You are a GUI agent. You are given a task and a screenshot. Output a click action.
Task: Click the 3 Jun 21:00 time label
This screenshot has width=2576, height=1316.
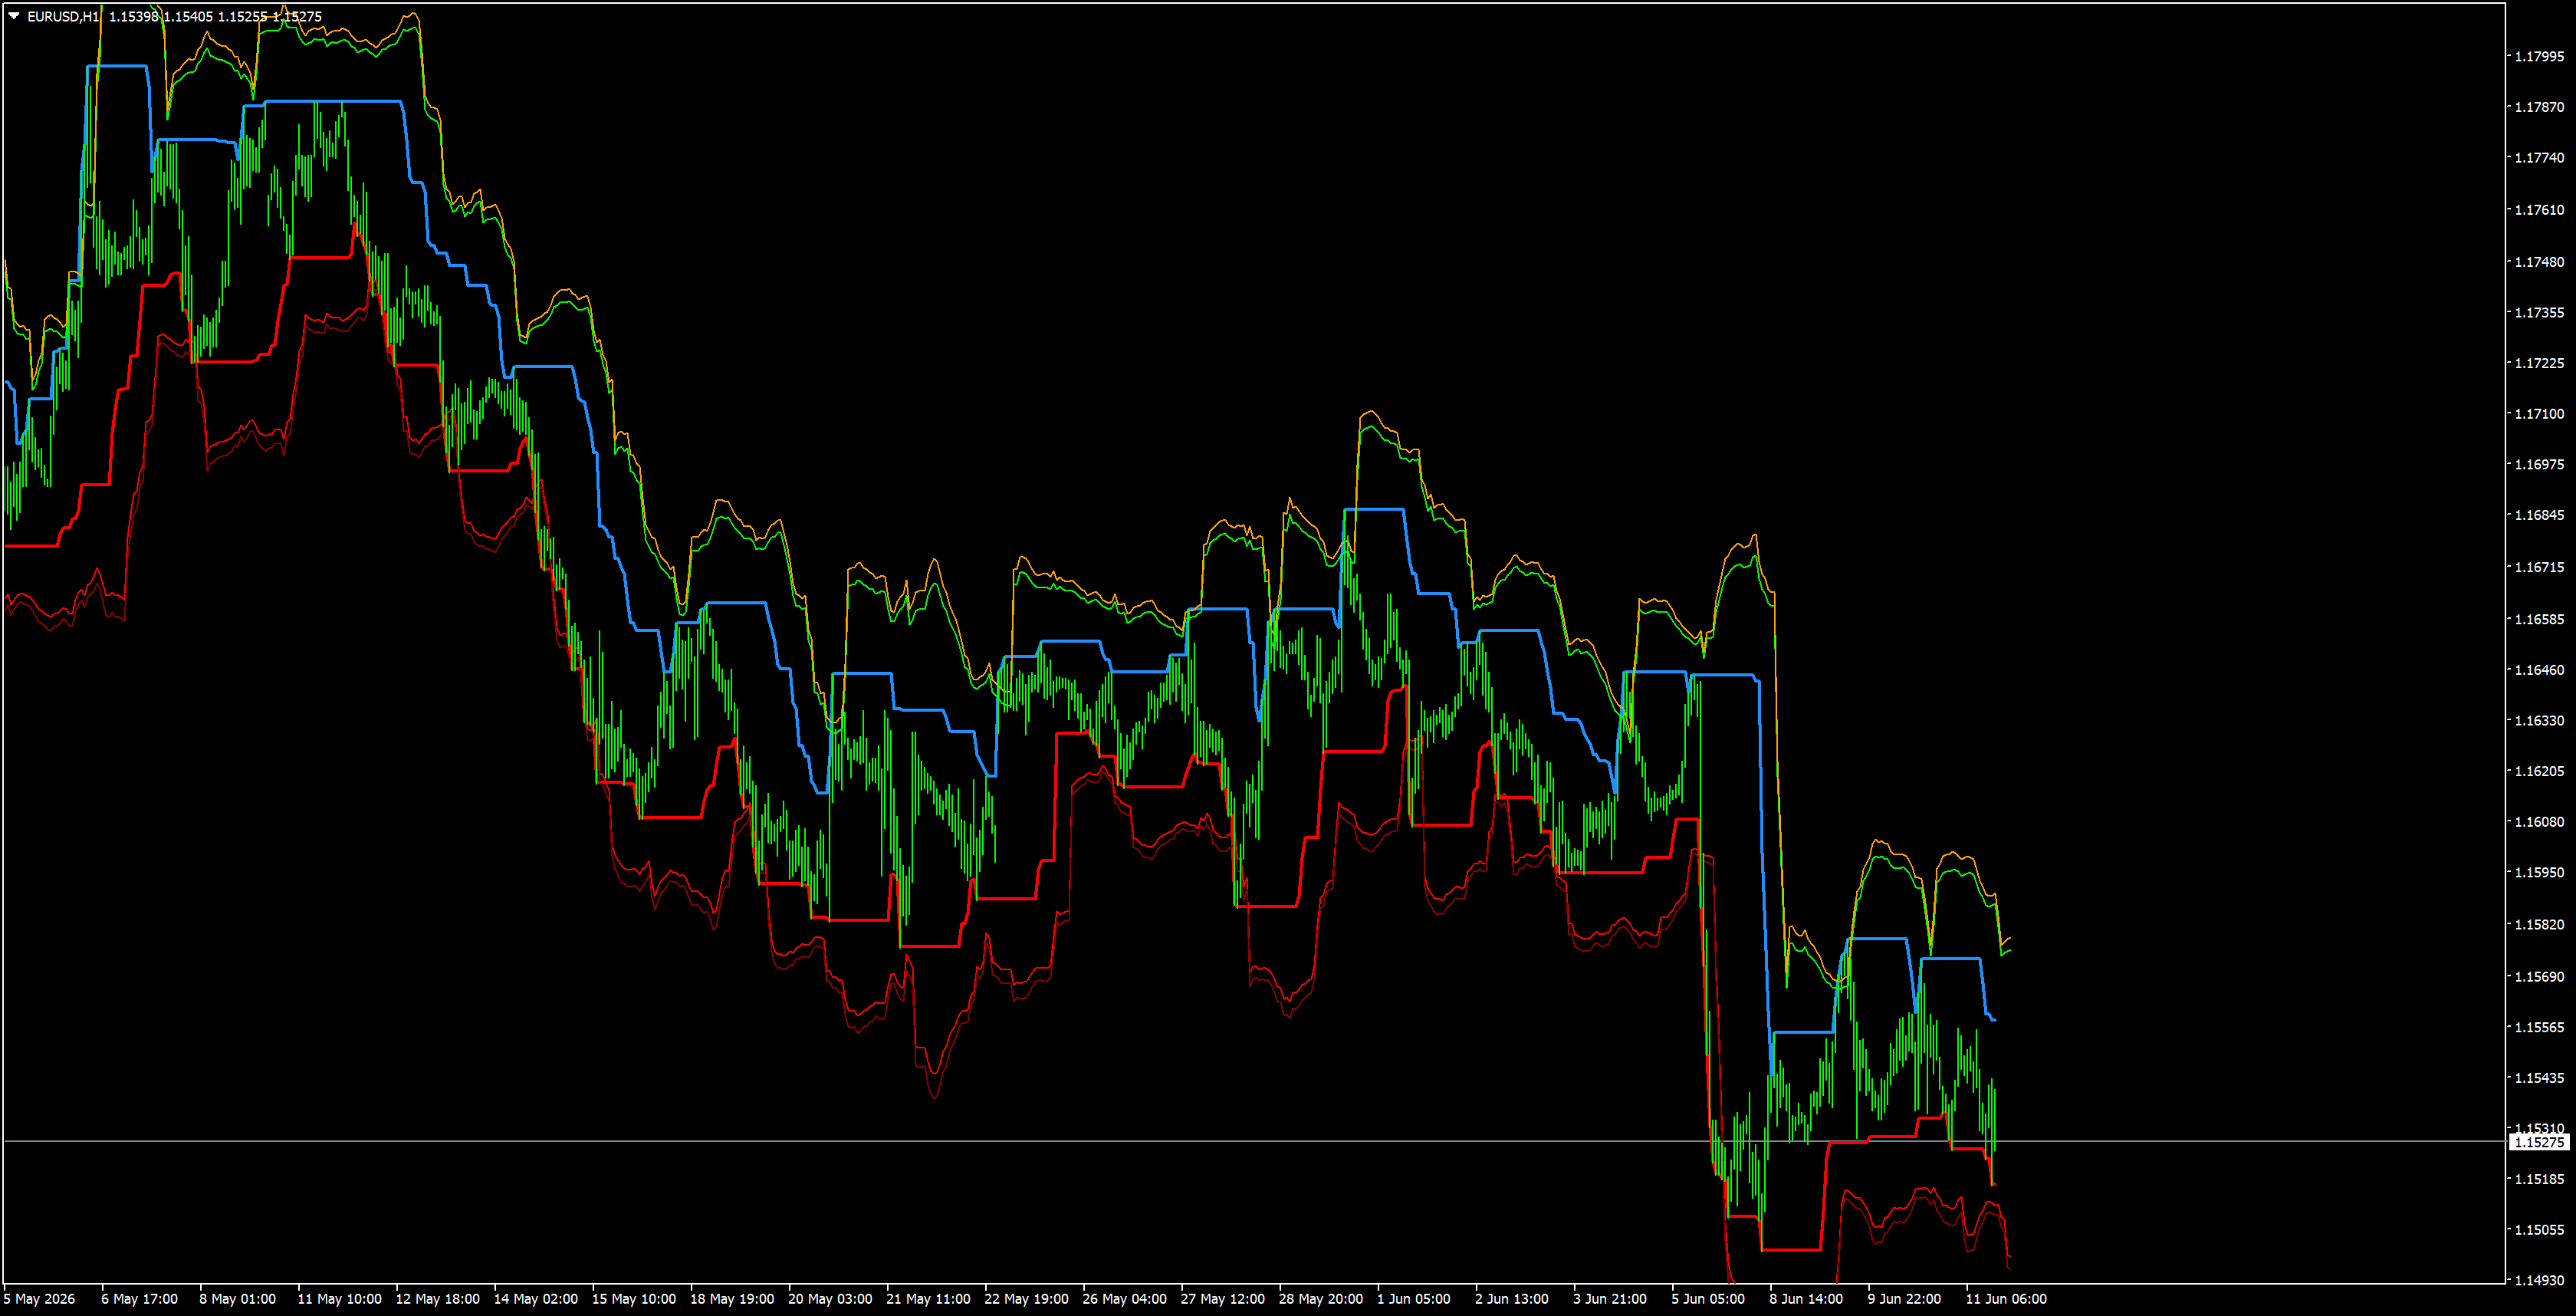tap(1610, 1299)
